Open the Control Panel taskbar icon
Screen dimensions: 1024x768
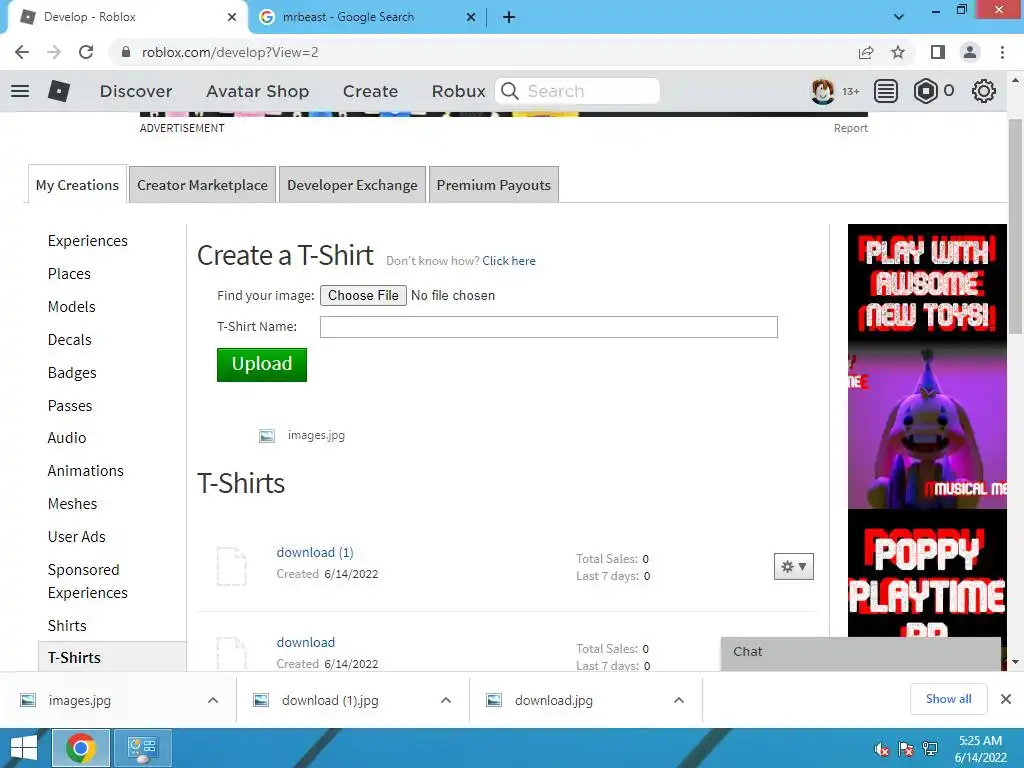(x=143, y=748)
